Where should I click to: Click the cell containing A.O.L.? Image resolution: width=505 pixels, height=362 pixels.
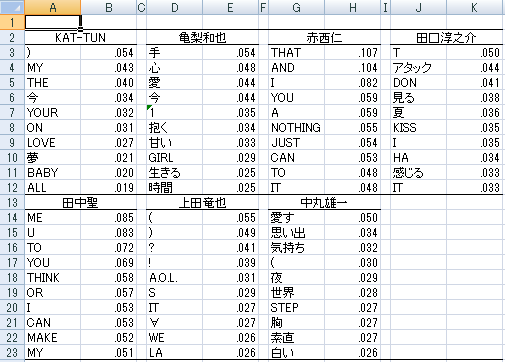(174, 277)
